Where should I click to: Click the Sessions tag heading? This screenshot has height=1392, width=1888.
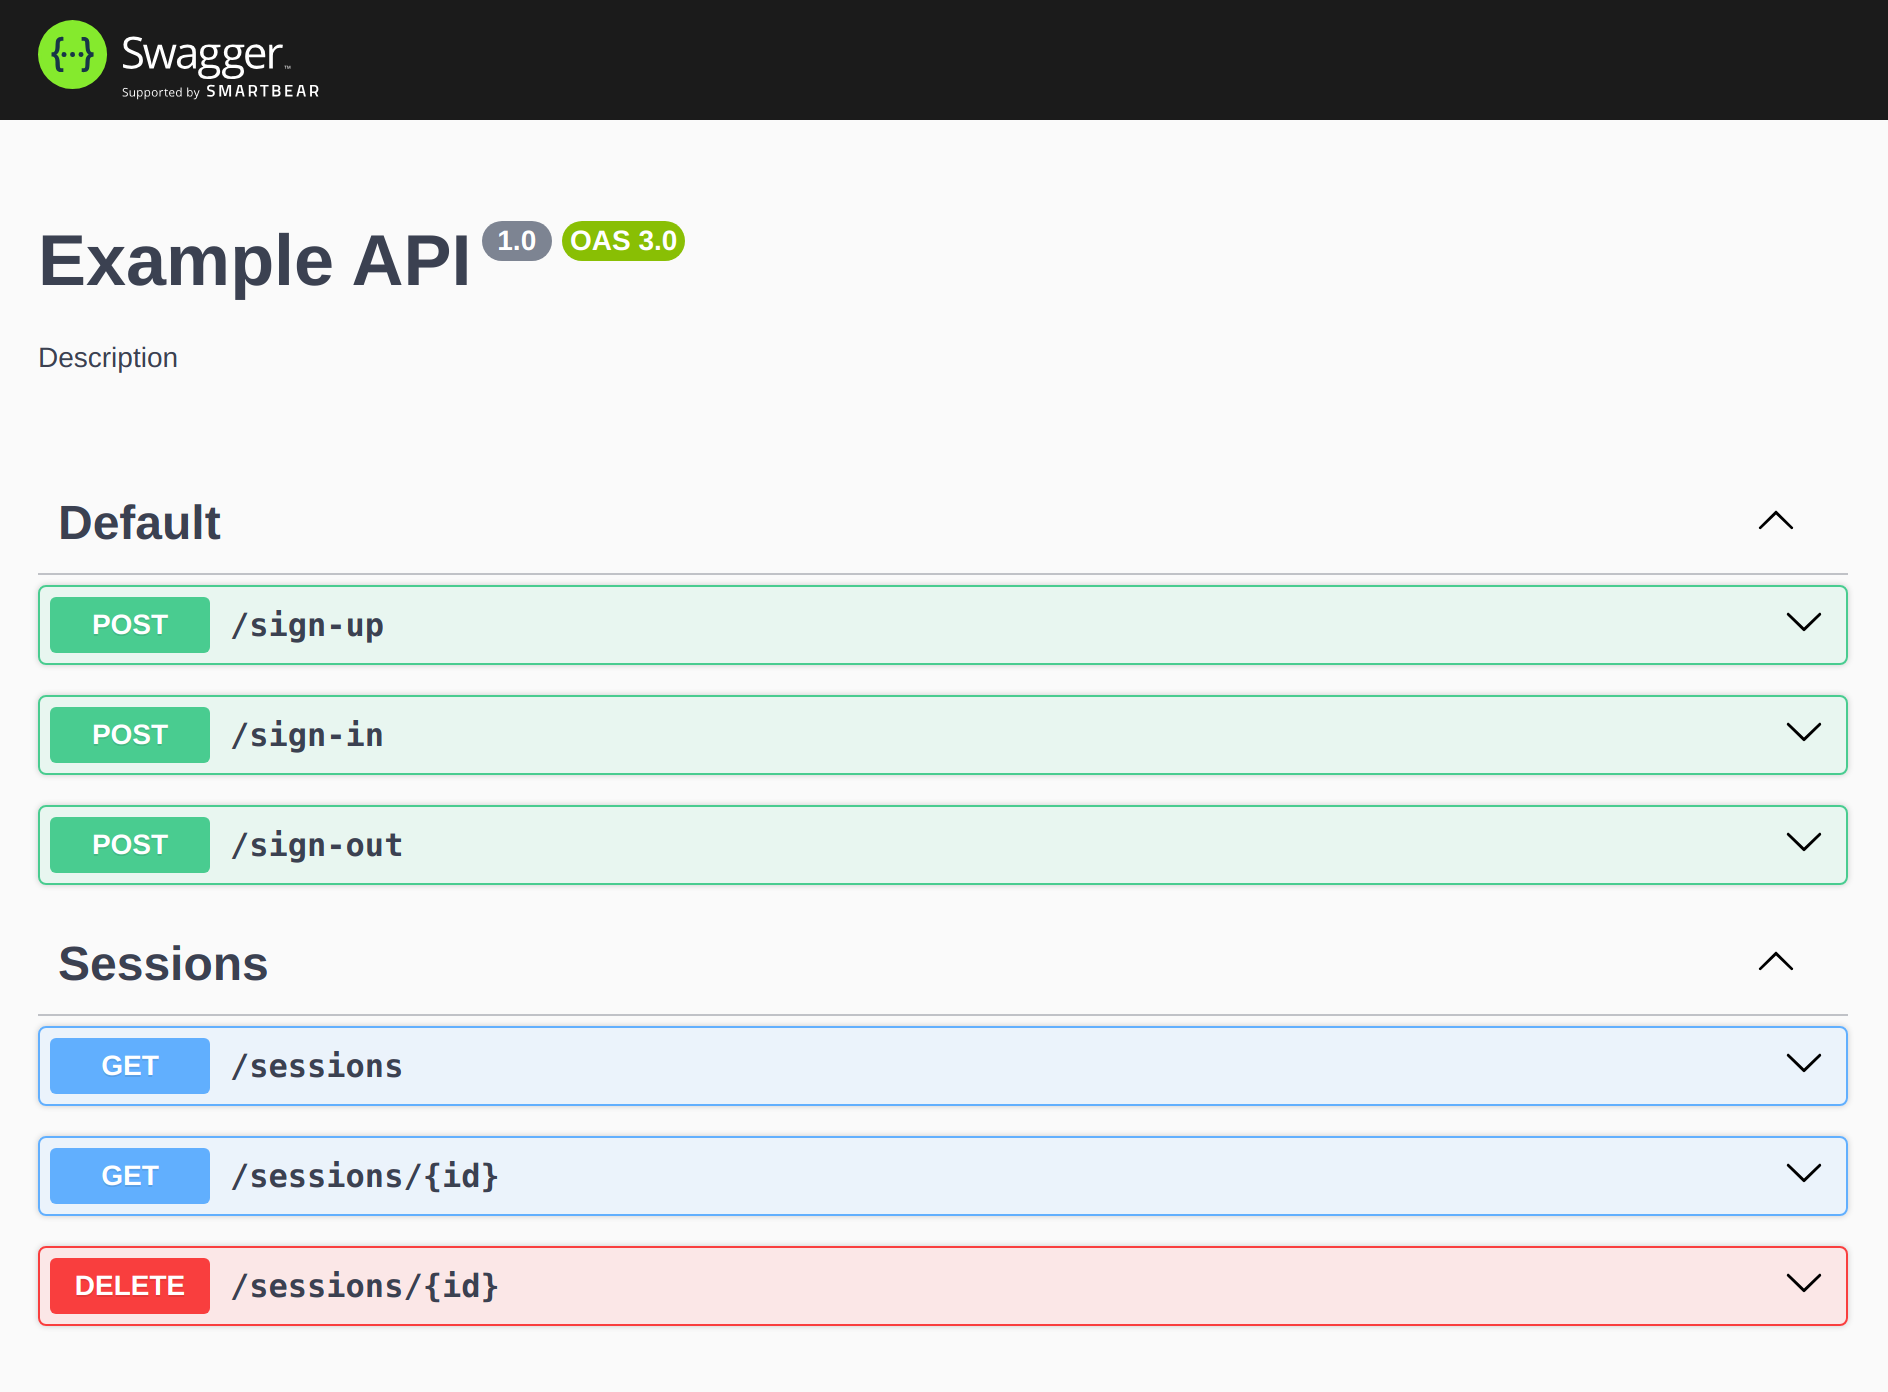163,964
